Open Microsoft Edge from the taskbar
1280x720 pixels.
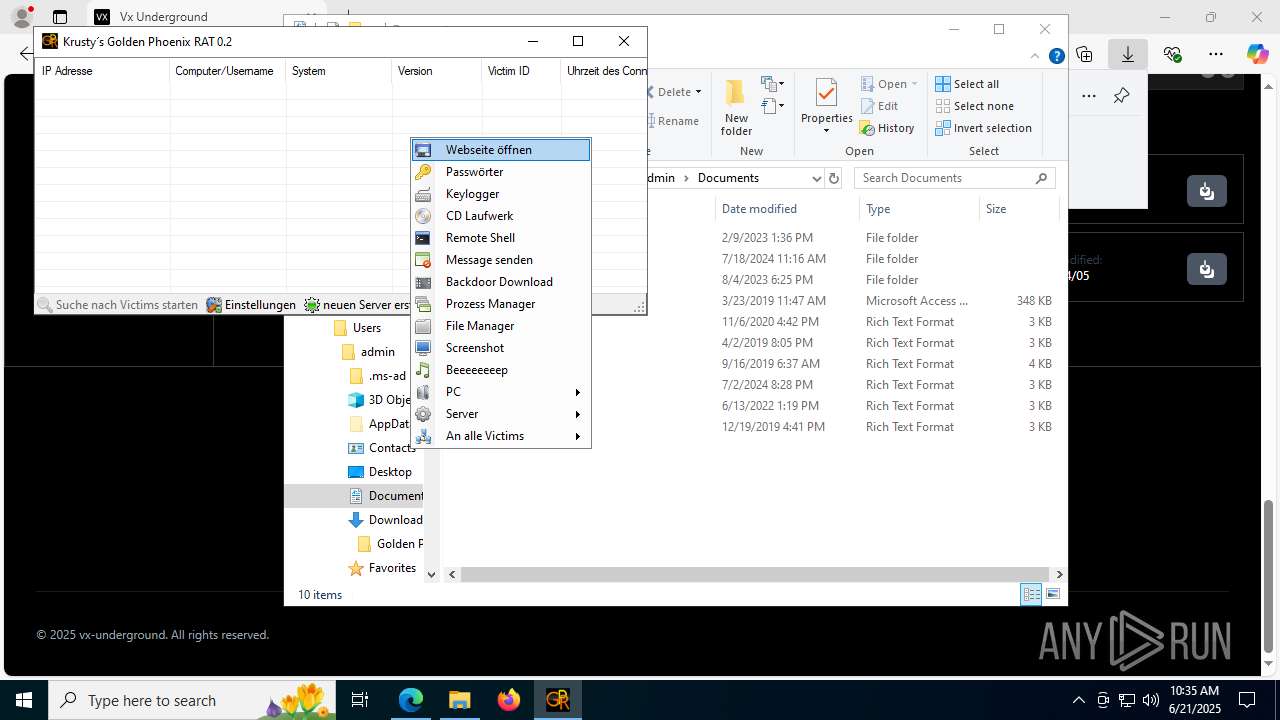(411, 700)
